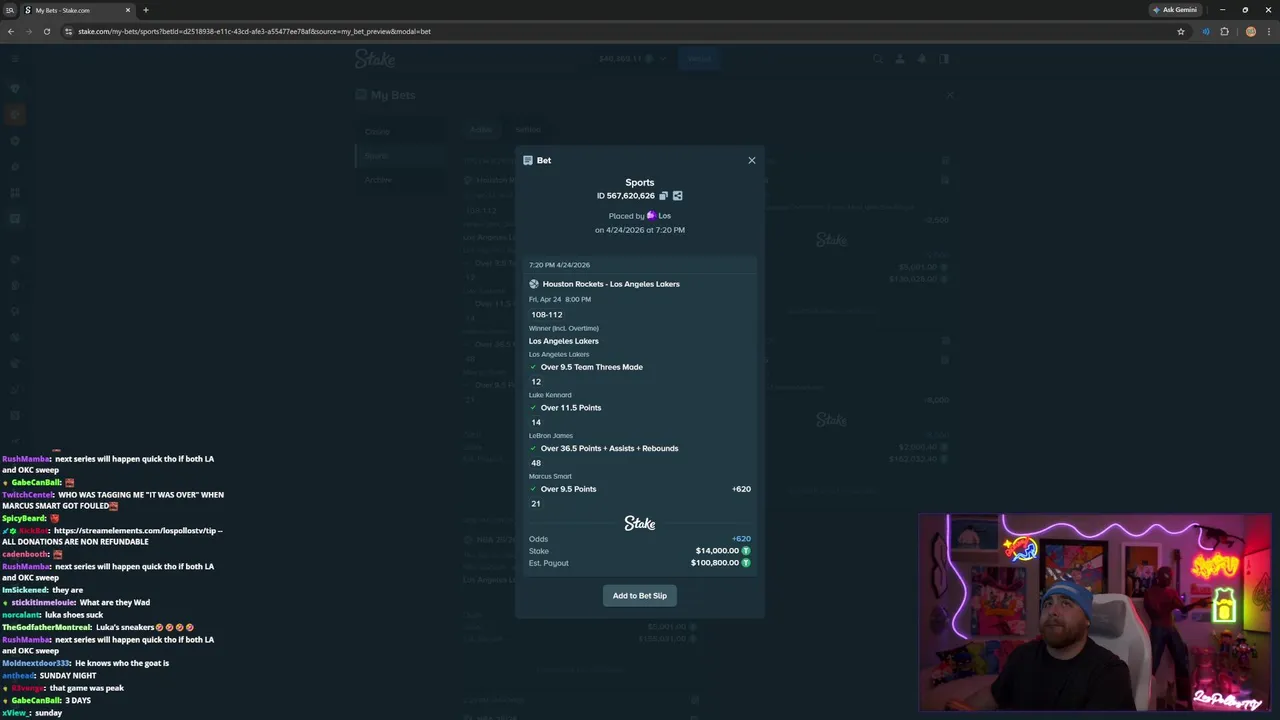
Task: Click RushMamba username at top of chat
Action: [x=26, y=459]
